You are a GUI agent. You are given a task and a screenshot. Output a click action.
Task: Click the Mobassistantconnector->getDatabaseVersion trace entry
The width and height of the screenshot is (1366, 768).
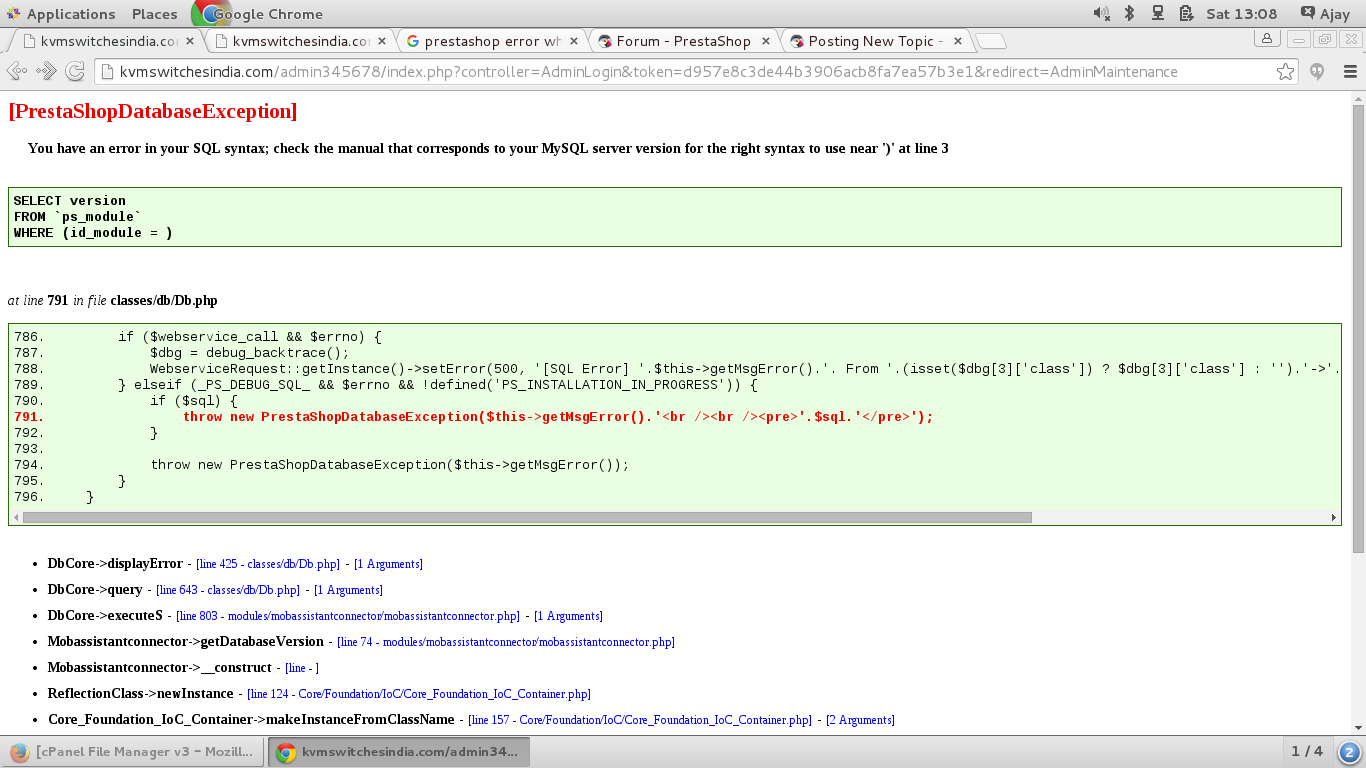(186, 642)
